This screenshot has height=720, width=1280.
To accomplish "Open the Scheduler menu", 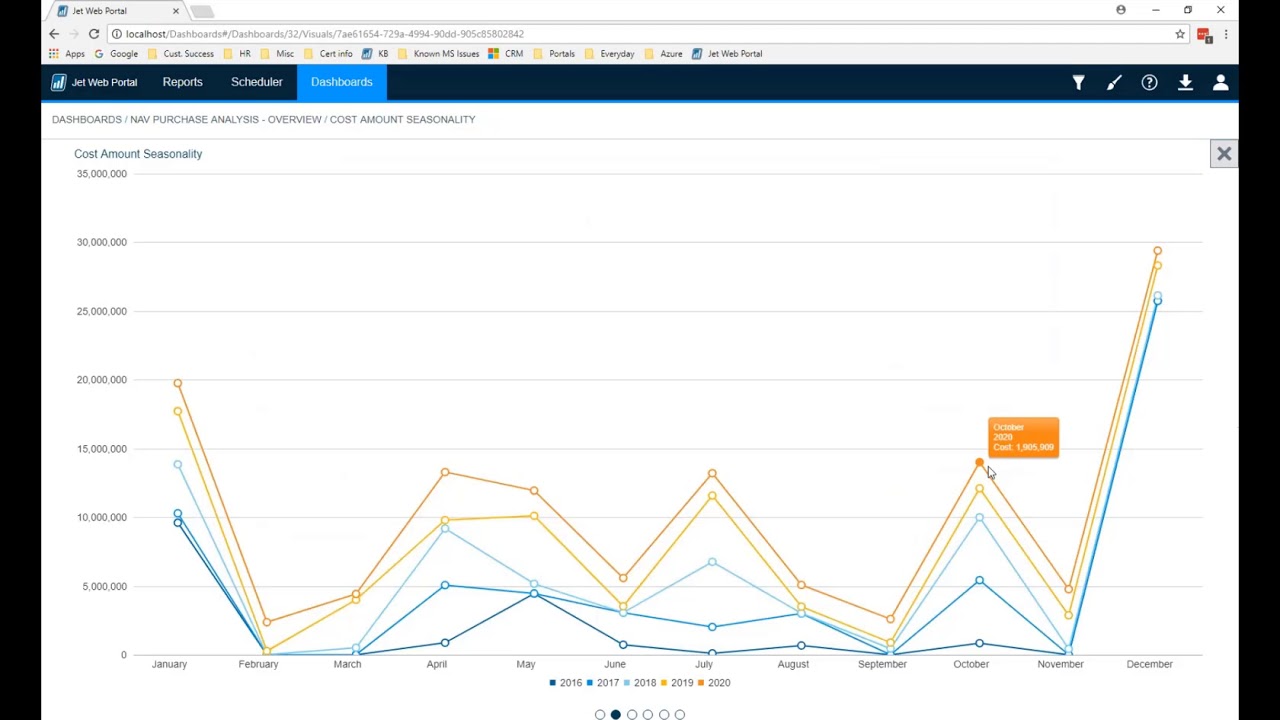I will (257, 82).
